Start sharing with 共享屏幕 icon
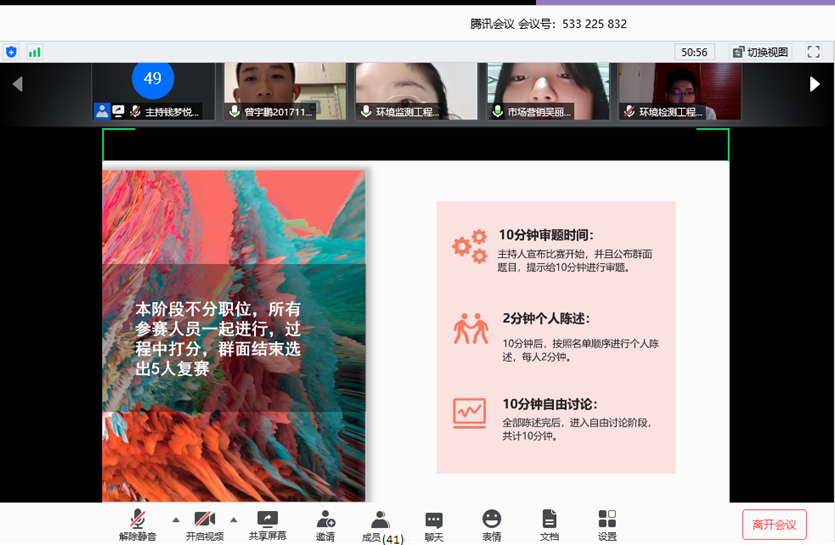Viewport: 835px width, 545px height. click(x=267, y=524)
